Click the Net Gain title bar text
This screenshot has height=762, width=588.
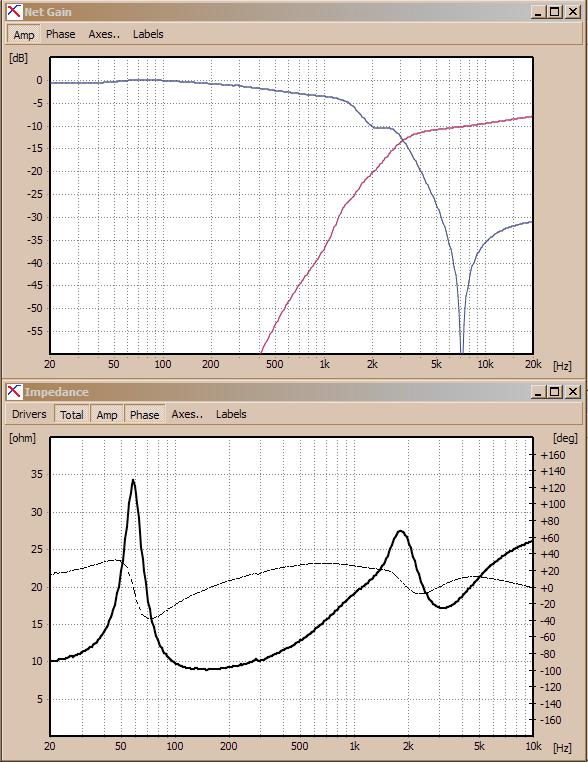coord(48,12)
